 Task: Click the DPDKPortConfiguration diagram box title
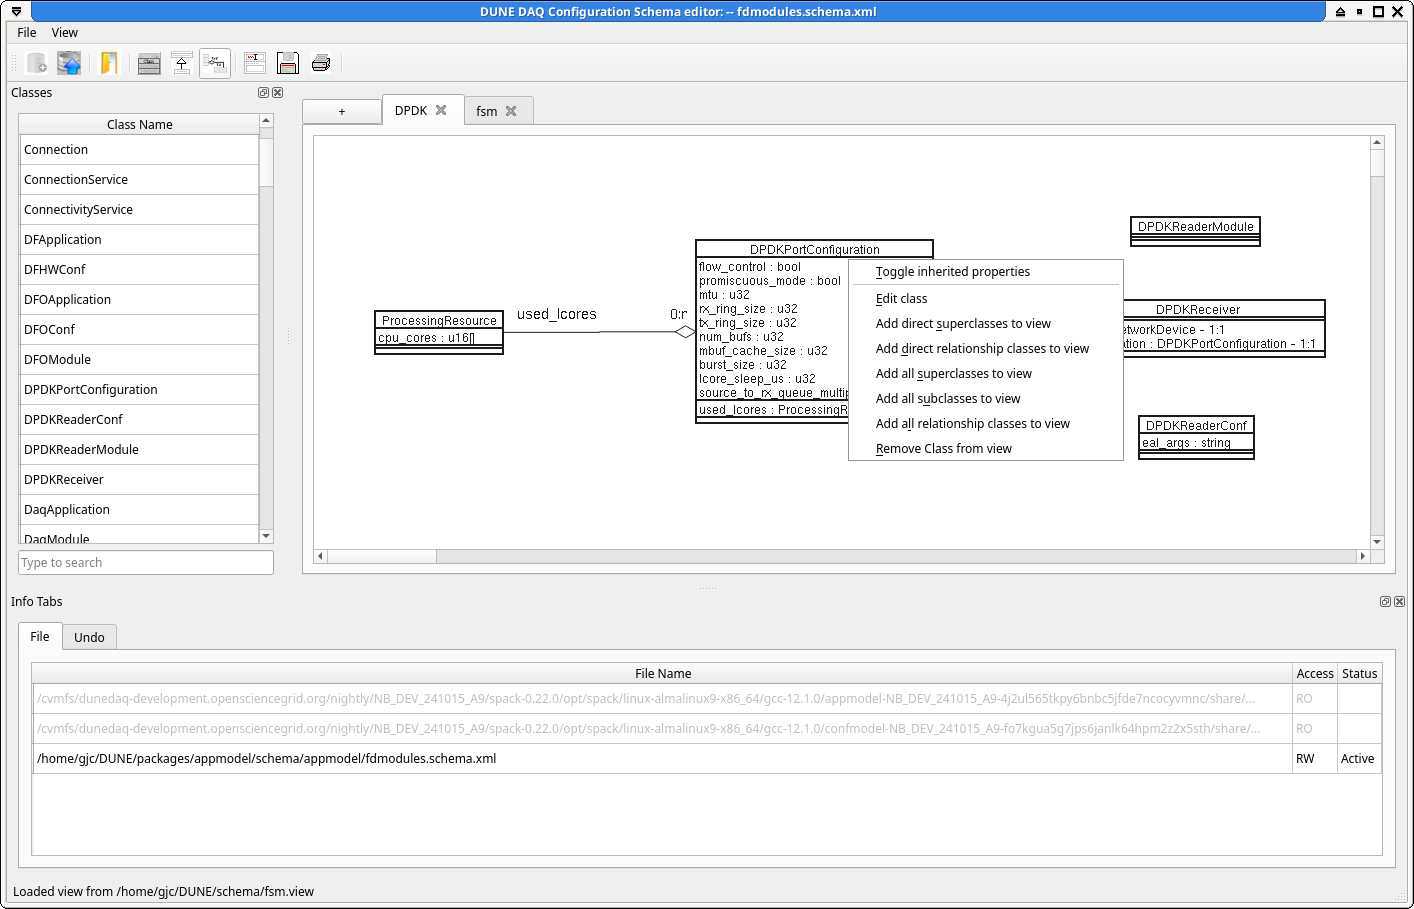pos(814,250)
